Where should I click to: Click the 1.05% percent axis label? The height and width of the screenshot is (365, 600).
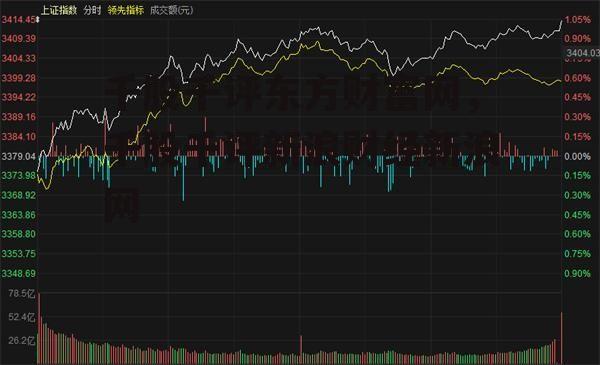pyautogui.click(x=578, y=20)
